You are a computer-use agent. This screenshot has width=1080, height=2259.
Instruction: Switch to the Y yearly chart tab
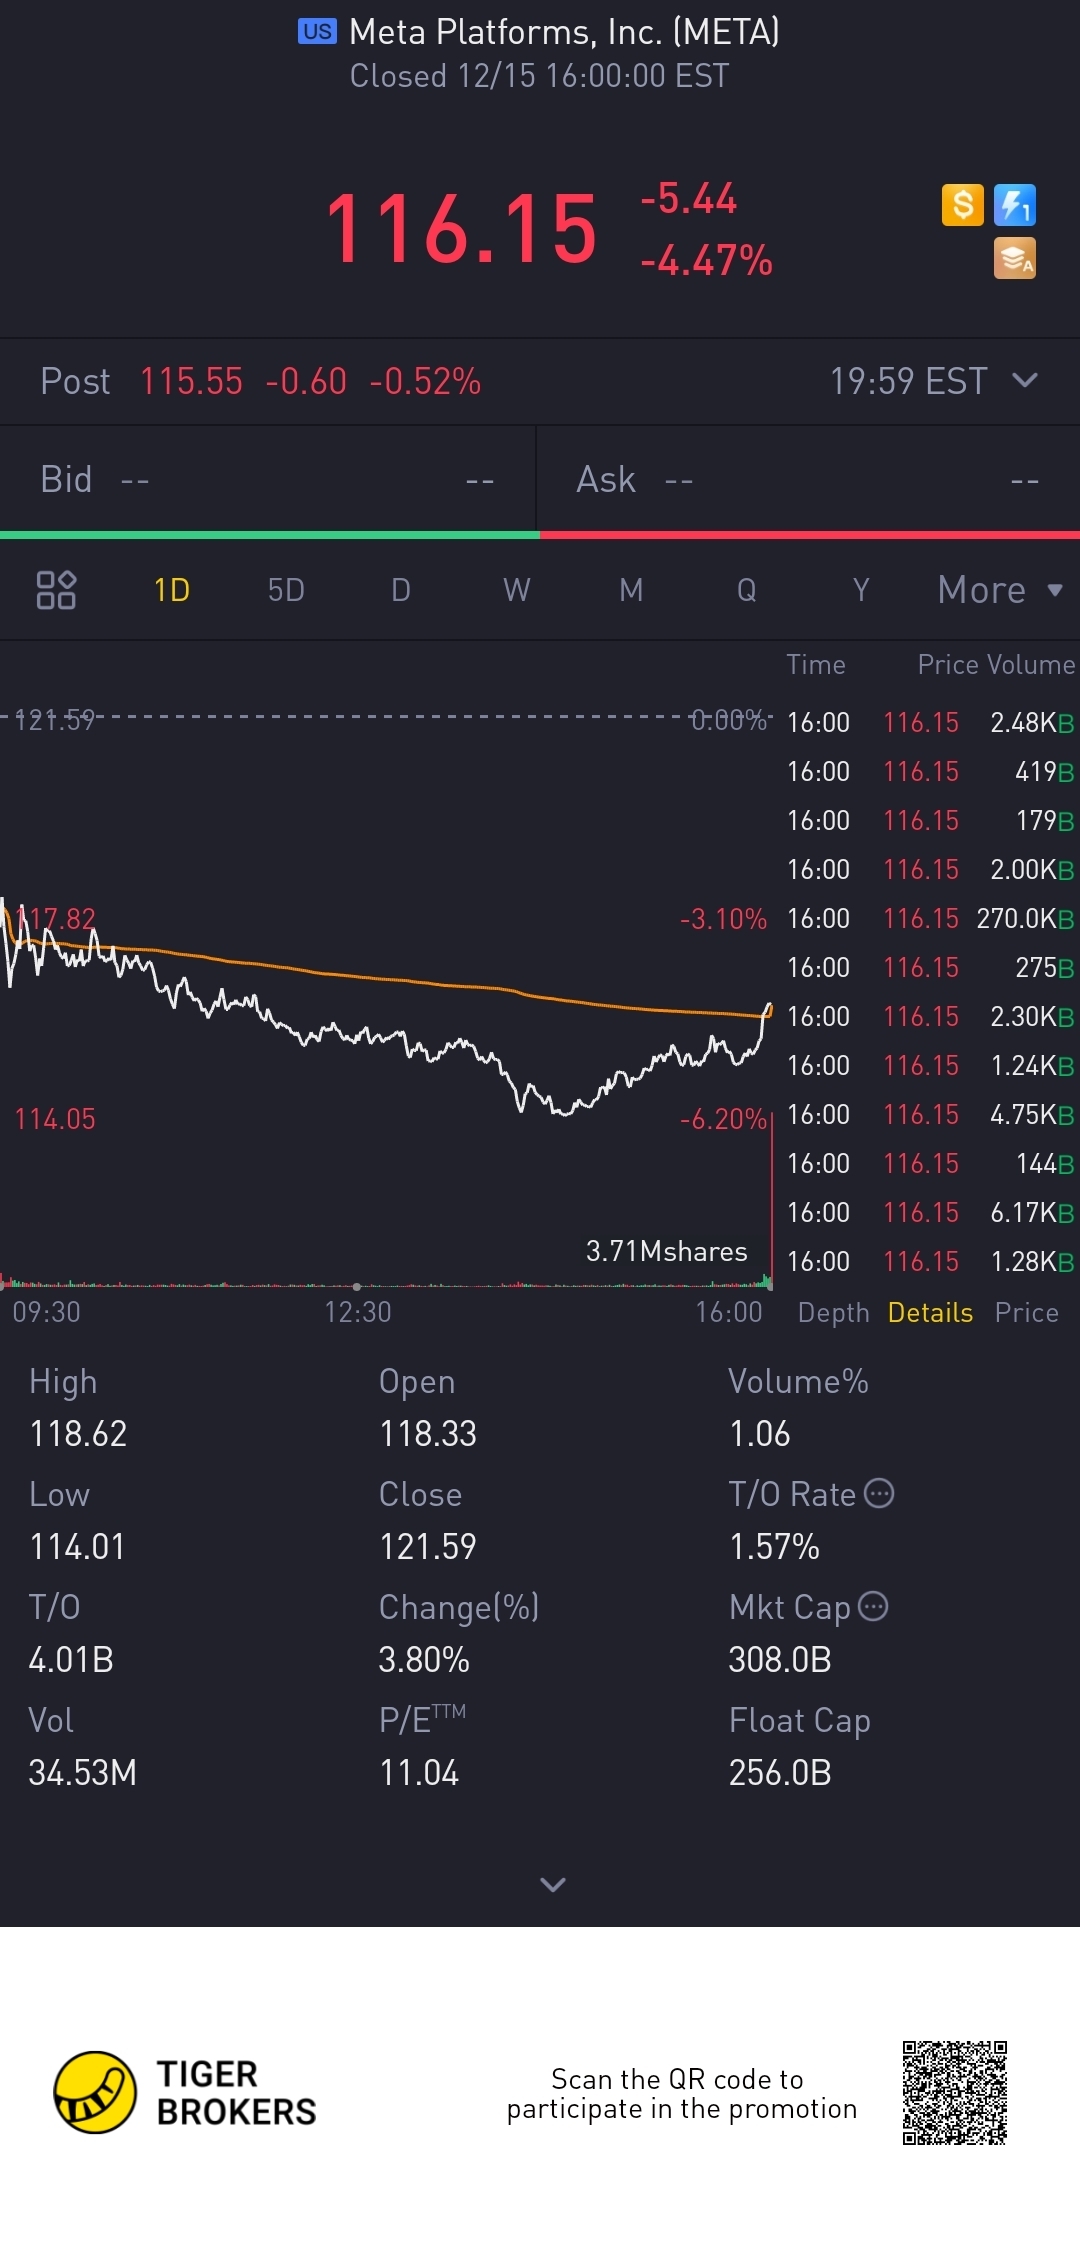[861, 590]
